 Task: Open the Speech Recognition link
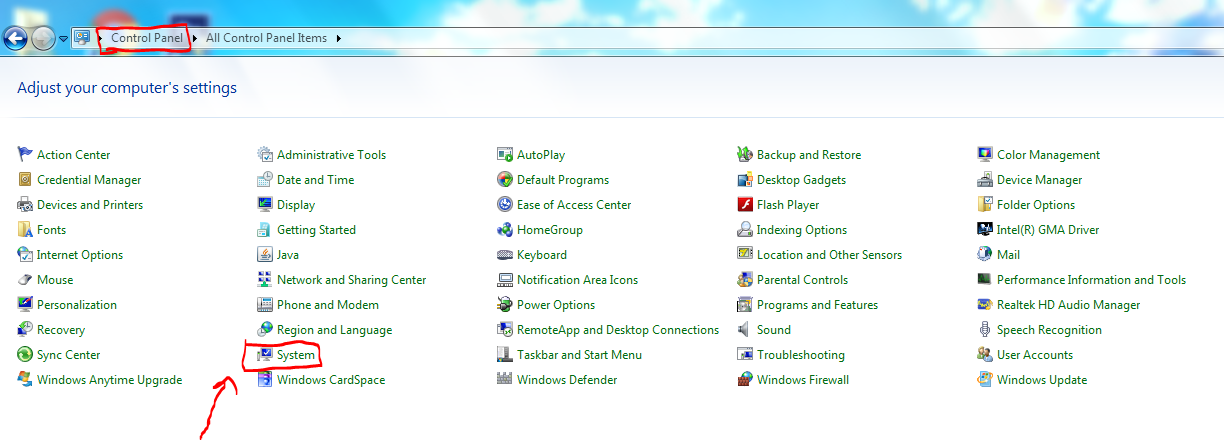pyautogui.click(x=1049, y=330)
